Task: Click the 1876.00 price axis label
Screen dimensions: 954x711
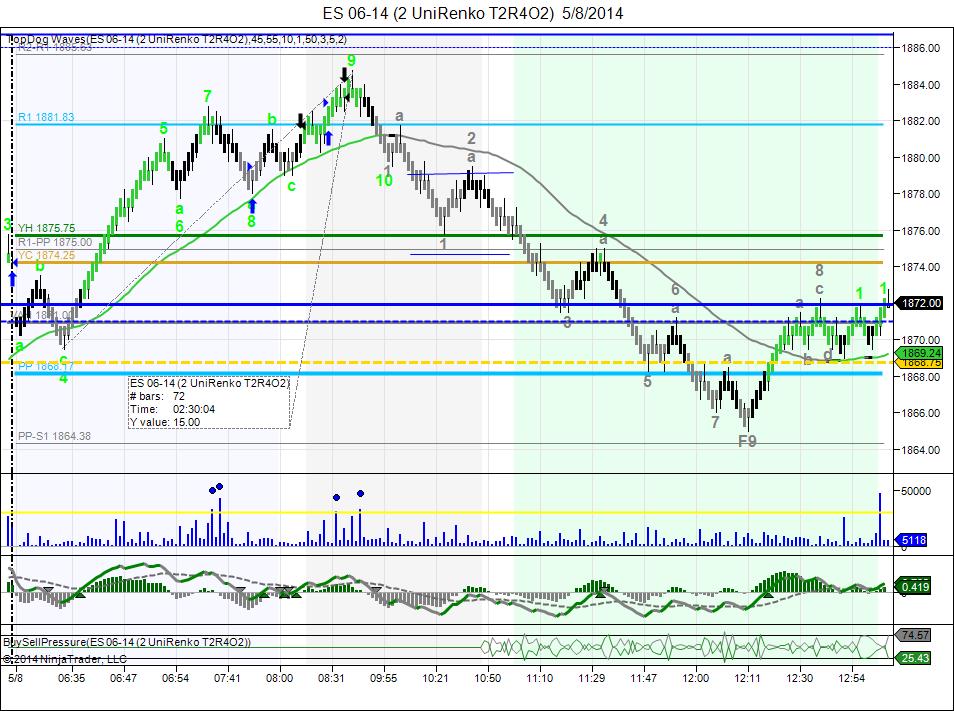Action: point(921,231)
